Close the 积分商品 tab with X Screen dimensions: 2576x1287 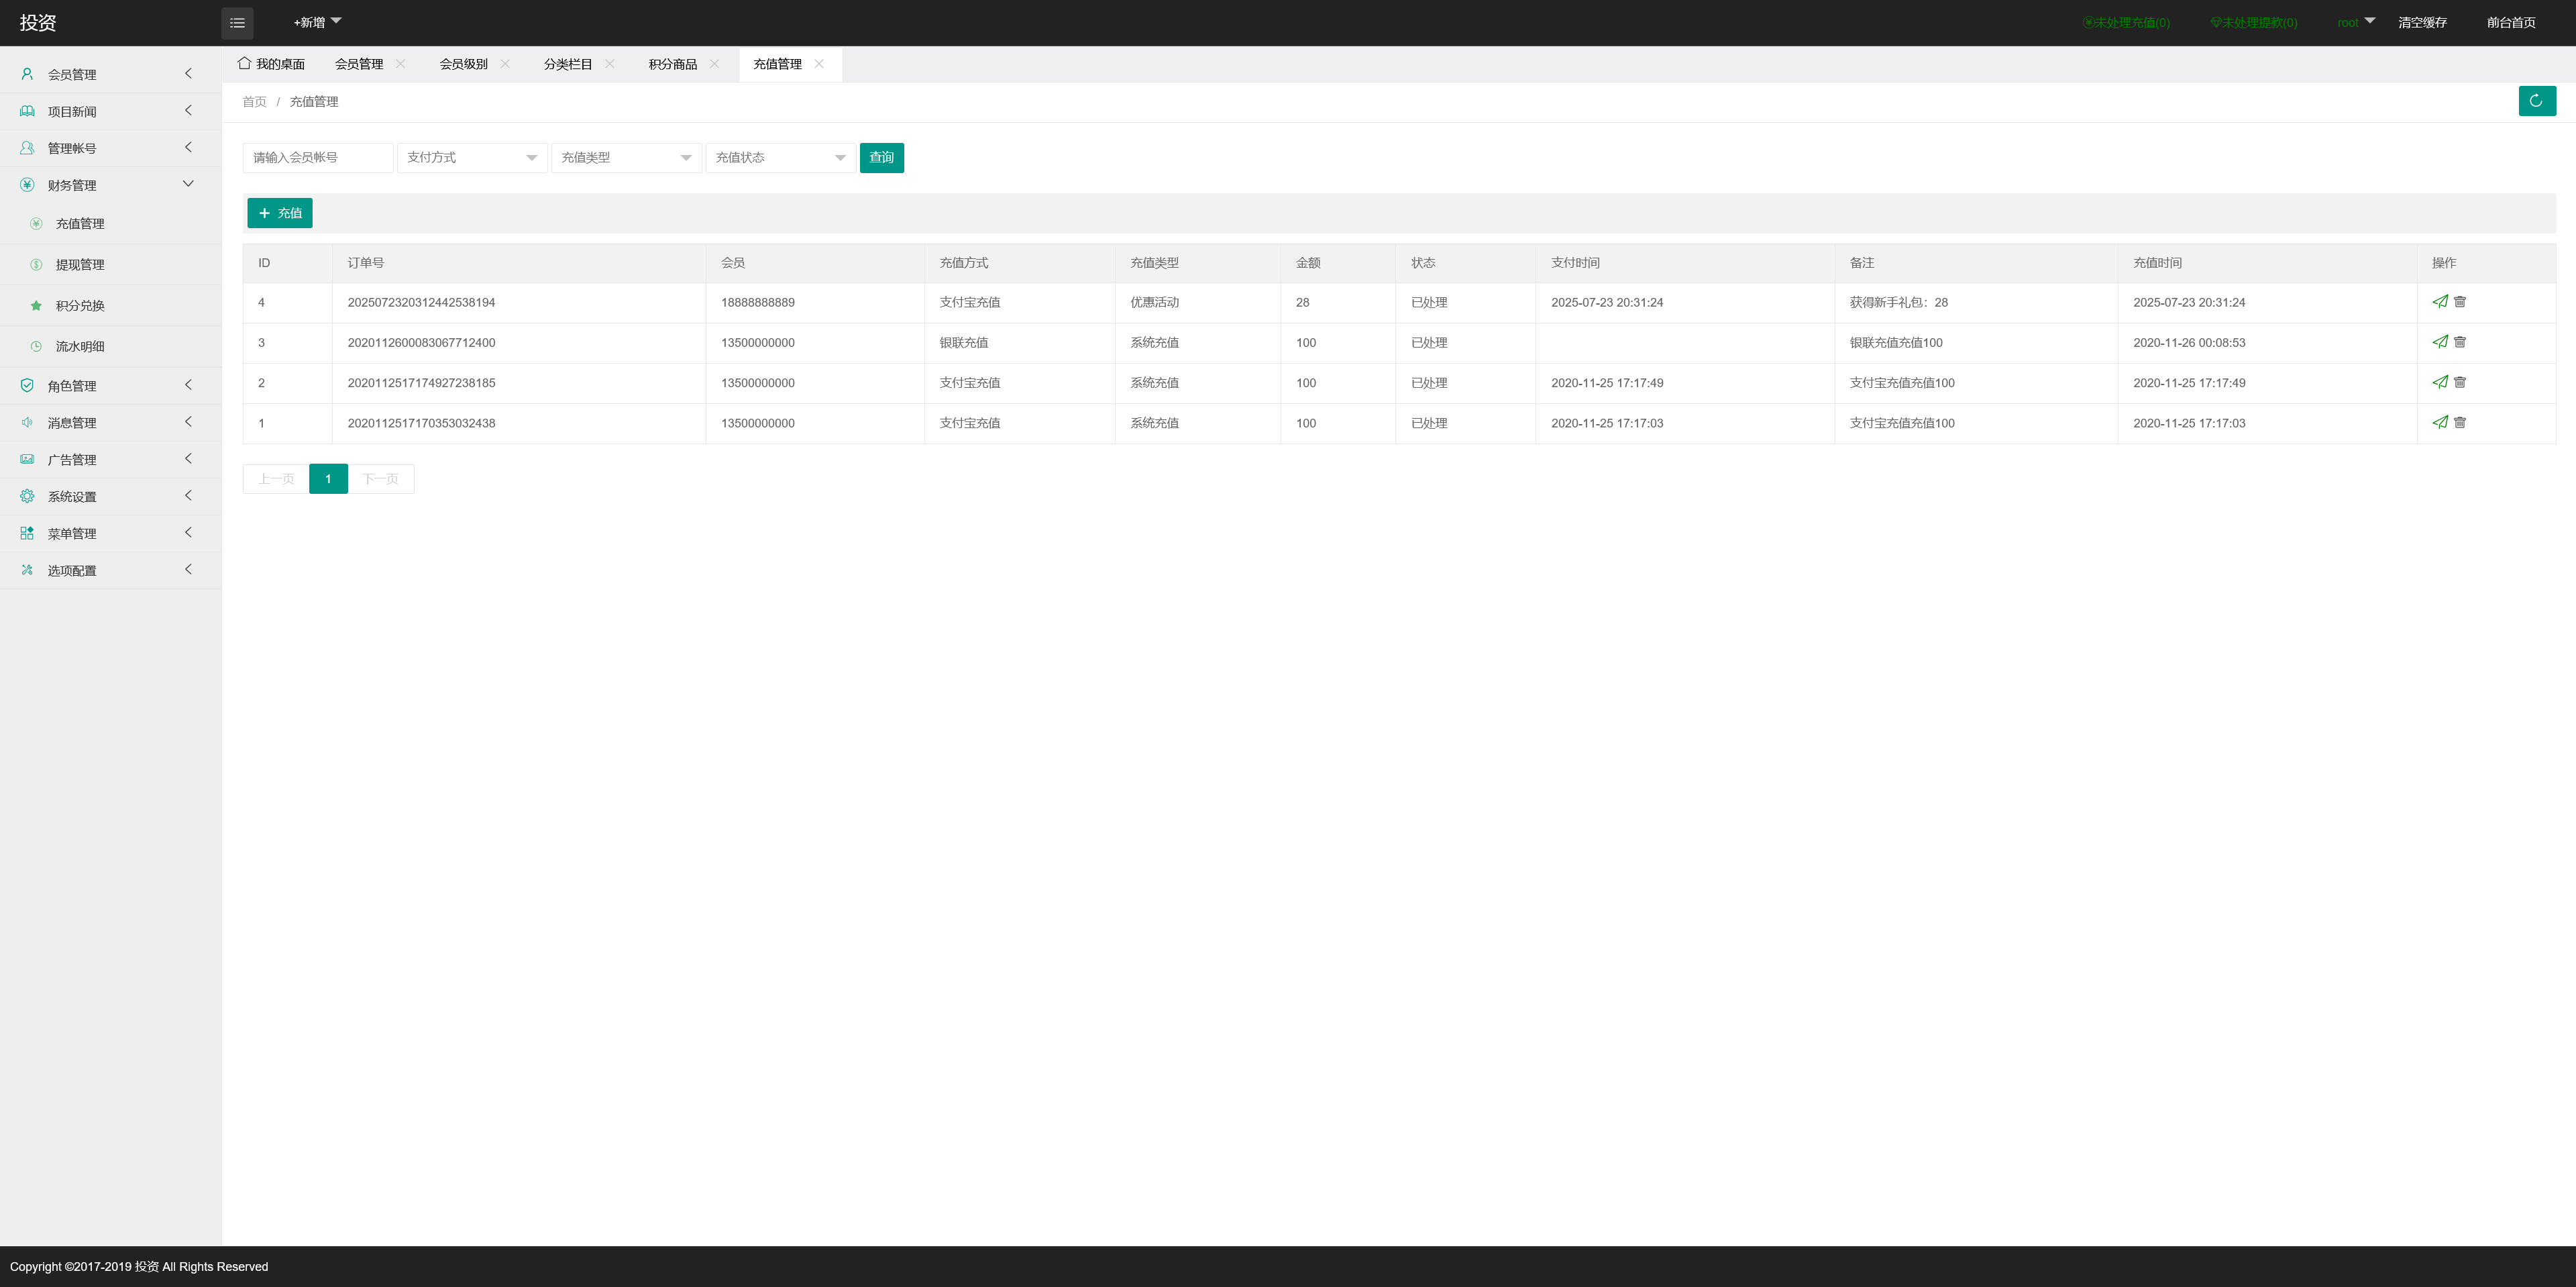(714, 64)
